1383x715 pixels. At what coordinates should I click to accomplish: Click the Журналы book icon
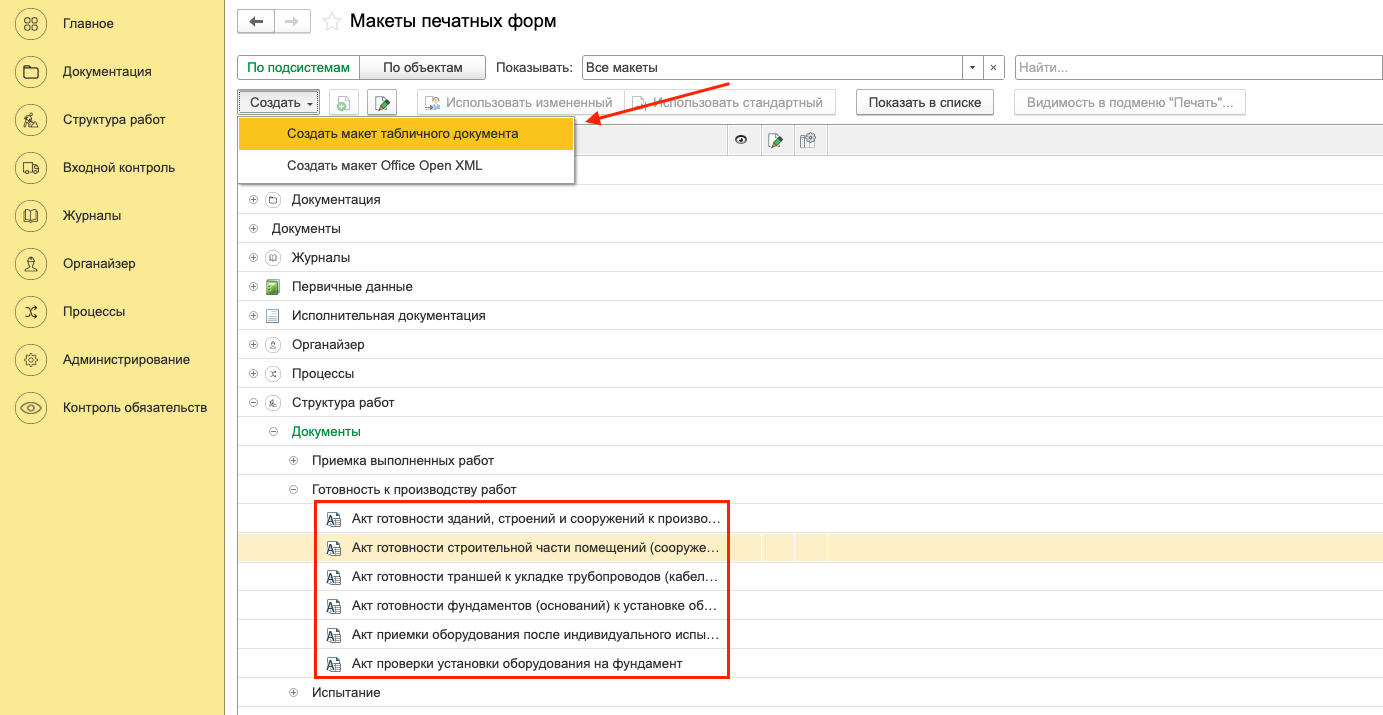tap(31, 215)
